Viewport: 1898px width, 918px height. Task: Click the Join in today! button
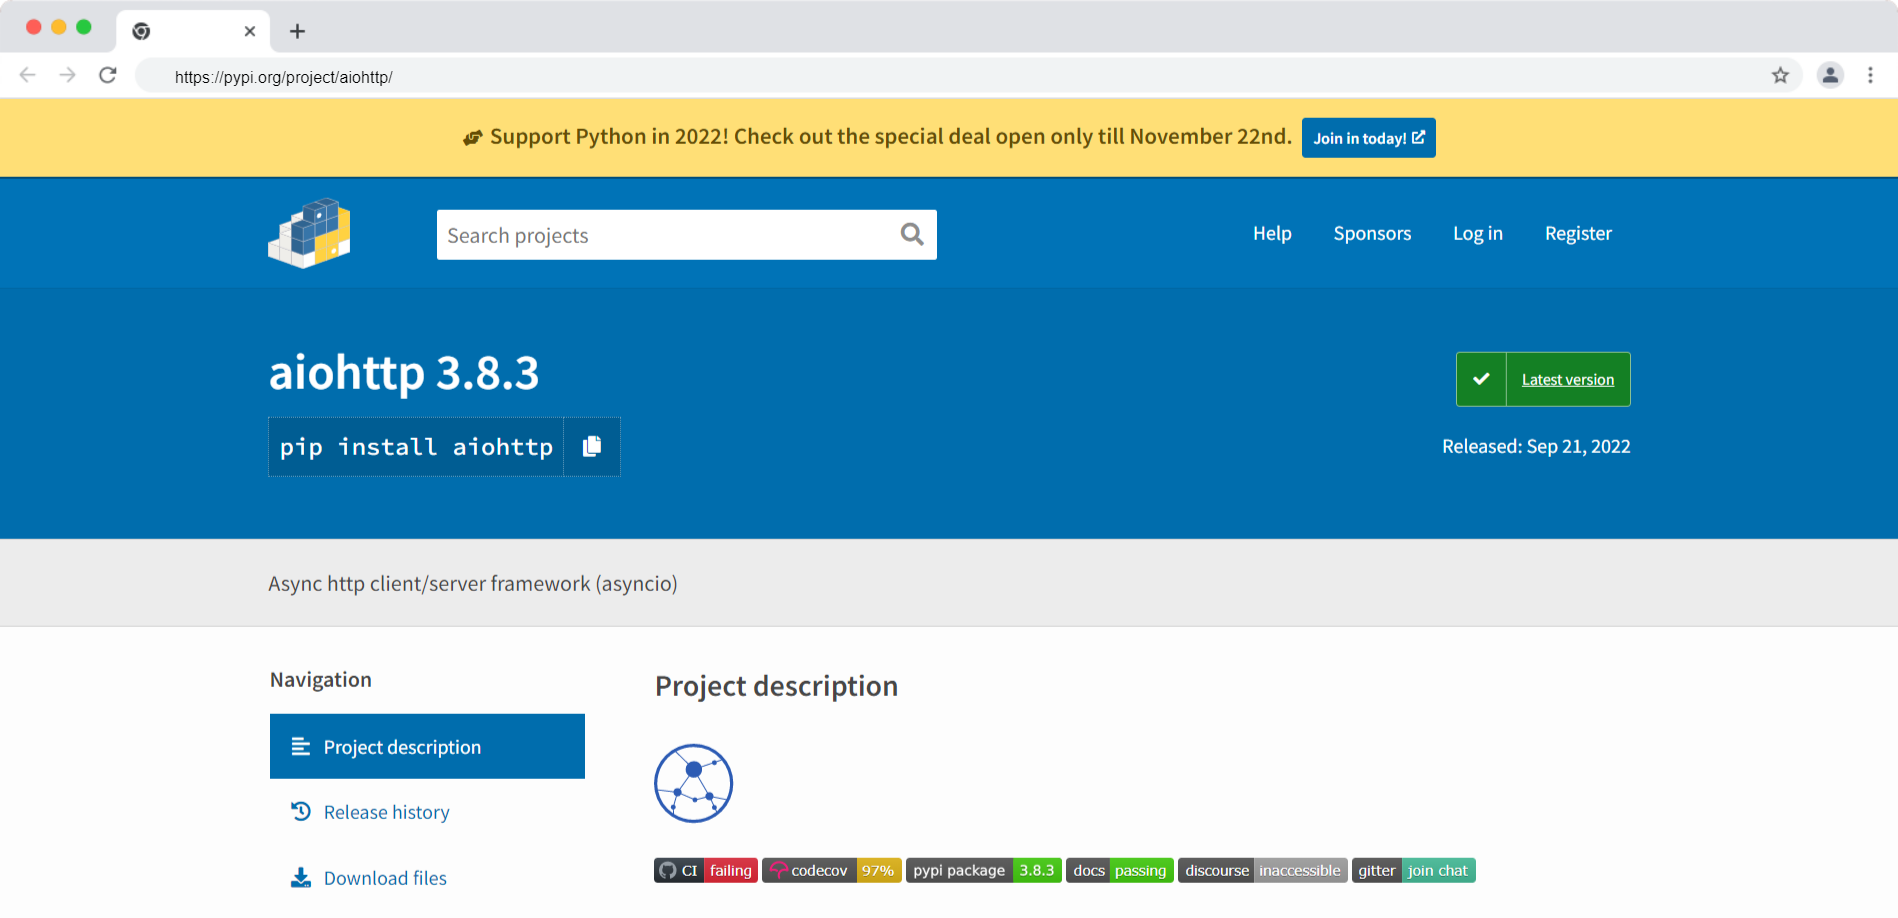click(1368, 138)
